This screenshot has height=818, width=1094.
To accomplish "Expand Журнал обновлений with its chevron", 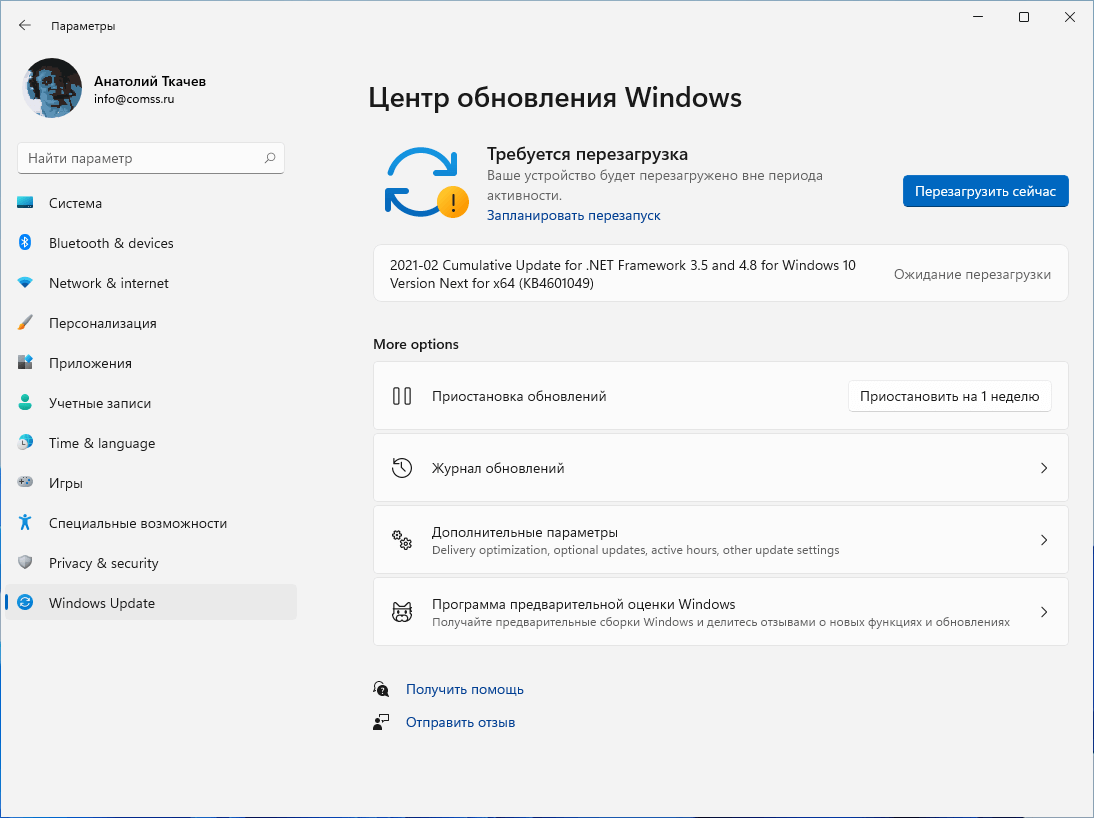I will [x=1043, y=468].
